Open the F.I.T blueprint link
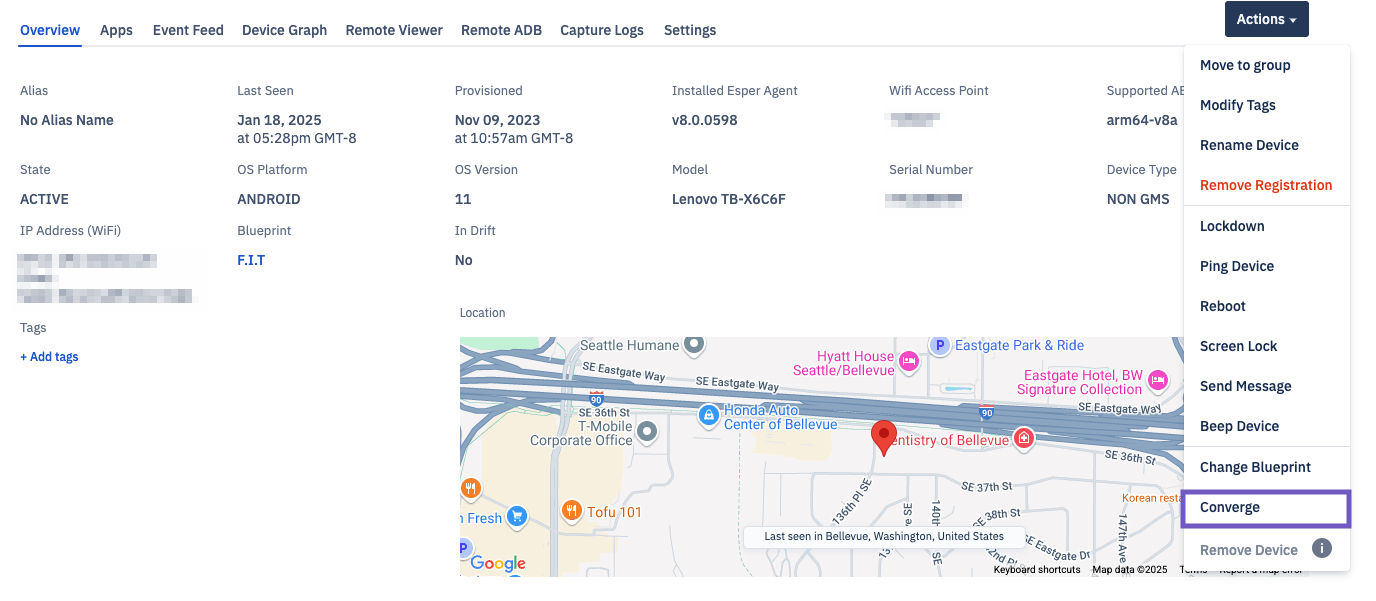Screen dimensions: 1376x601 click(251, 260)
